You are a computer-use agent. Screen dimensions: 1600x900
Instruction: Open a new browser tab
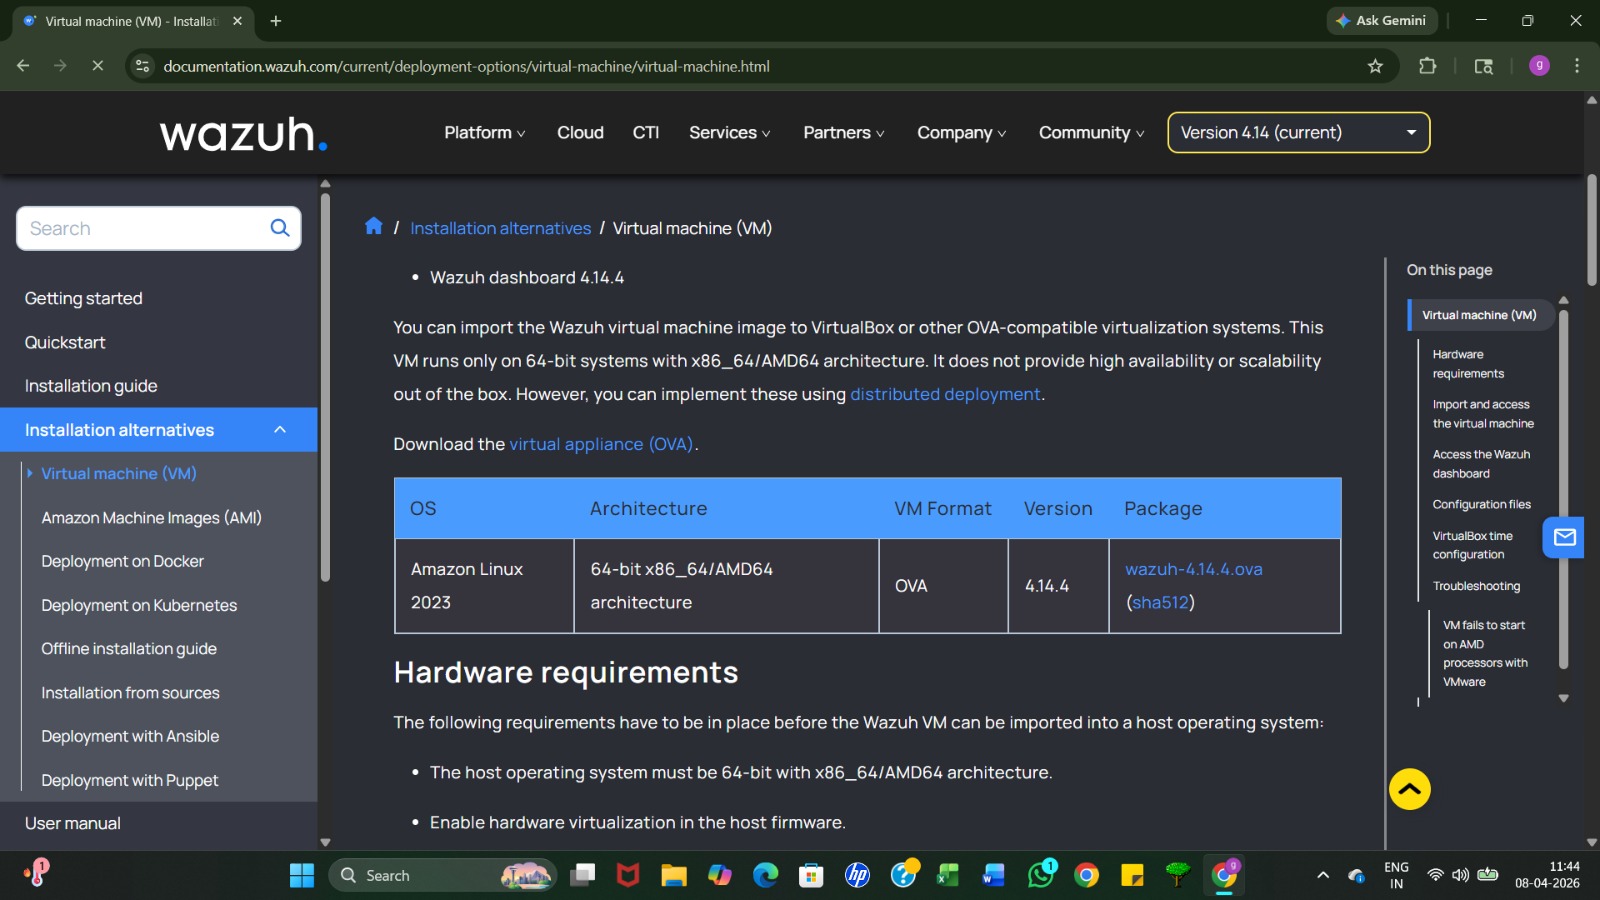pos(276,21)
